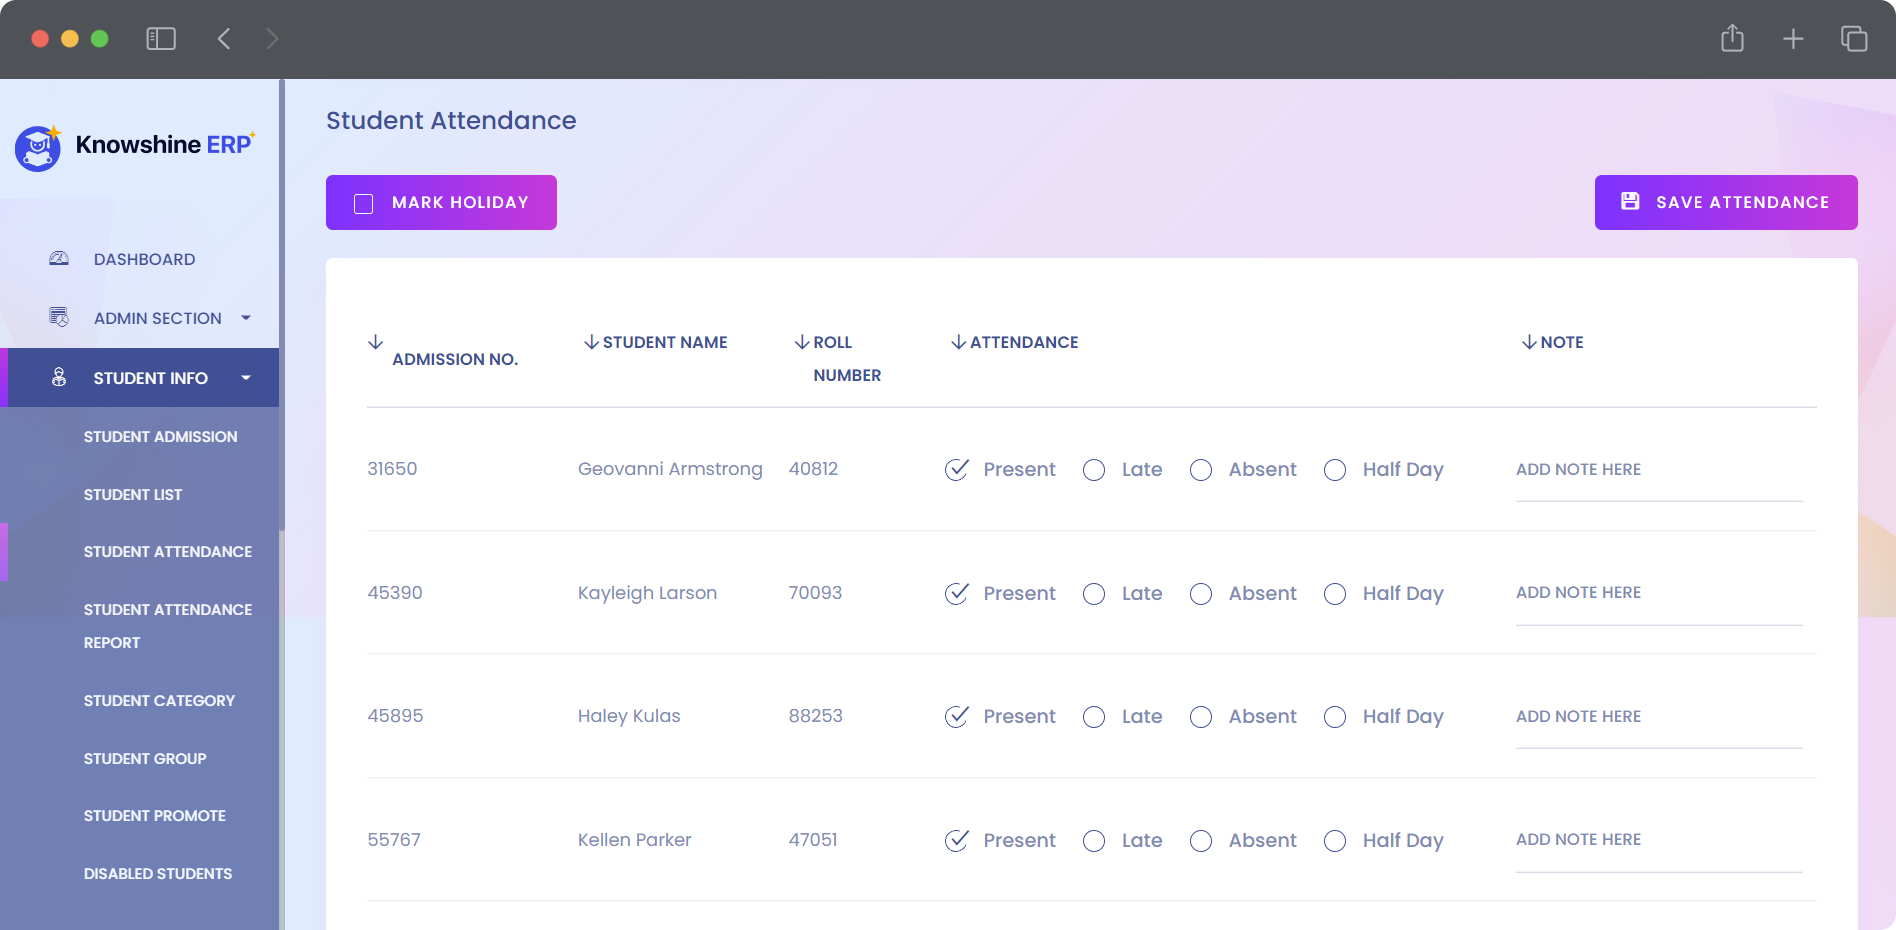1896x930 pixels.
Task: Mark Haley Kulas as Half Day
Action: click(1335, 717)
